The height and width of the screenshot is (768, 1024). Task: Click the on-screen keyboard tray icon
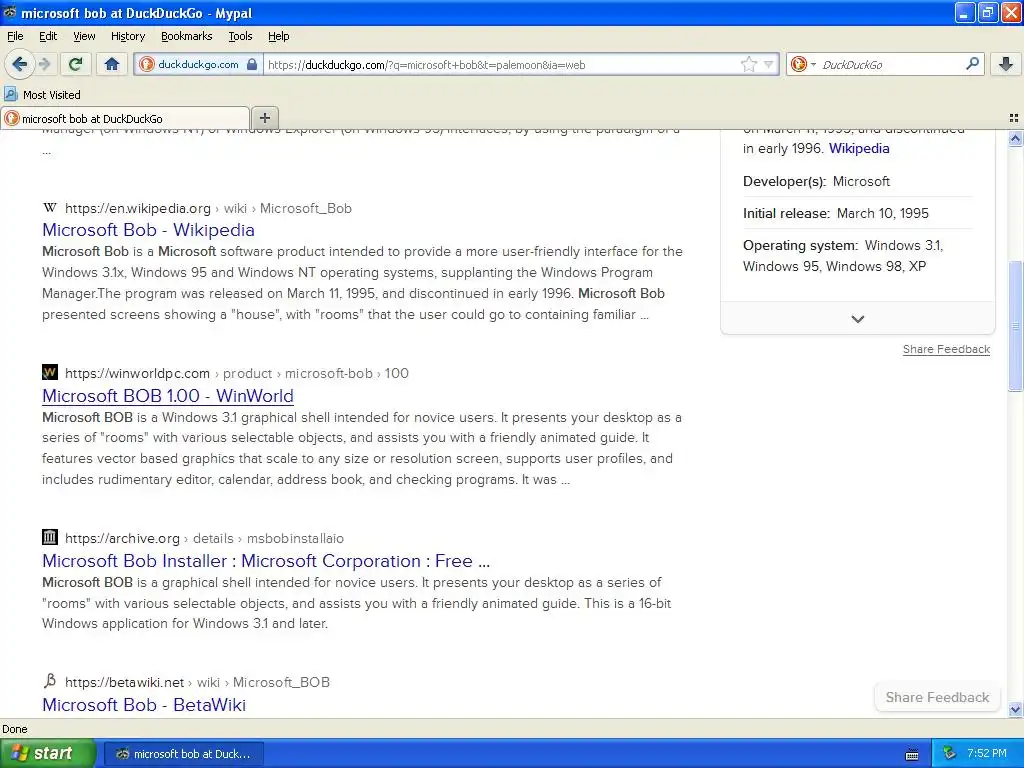pyautogui.click(x=912, y=754)
